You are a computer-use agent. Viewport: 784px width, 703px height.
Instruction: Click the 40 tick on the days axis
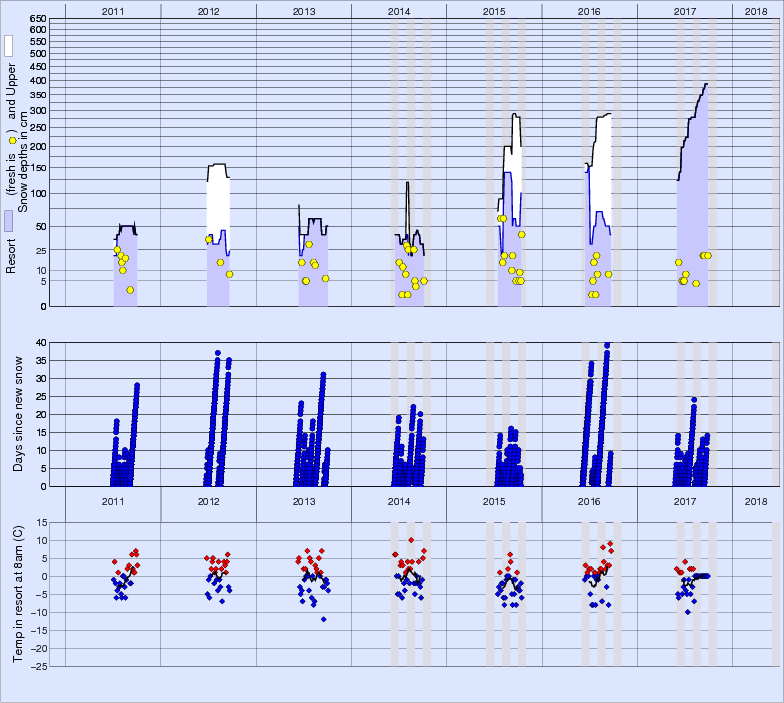tap(41, 342)
